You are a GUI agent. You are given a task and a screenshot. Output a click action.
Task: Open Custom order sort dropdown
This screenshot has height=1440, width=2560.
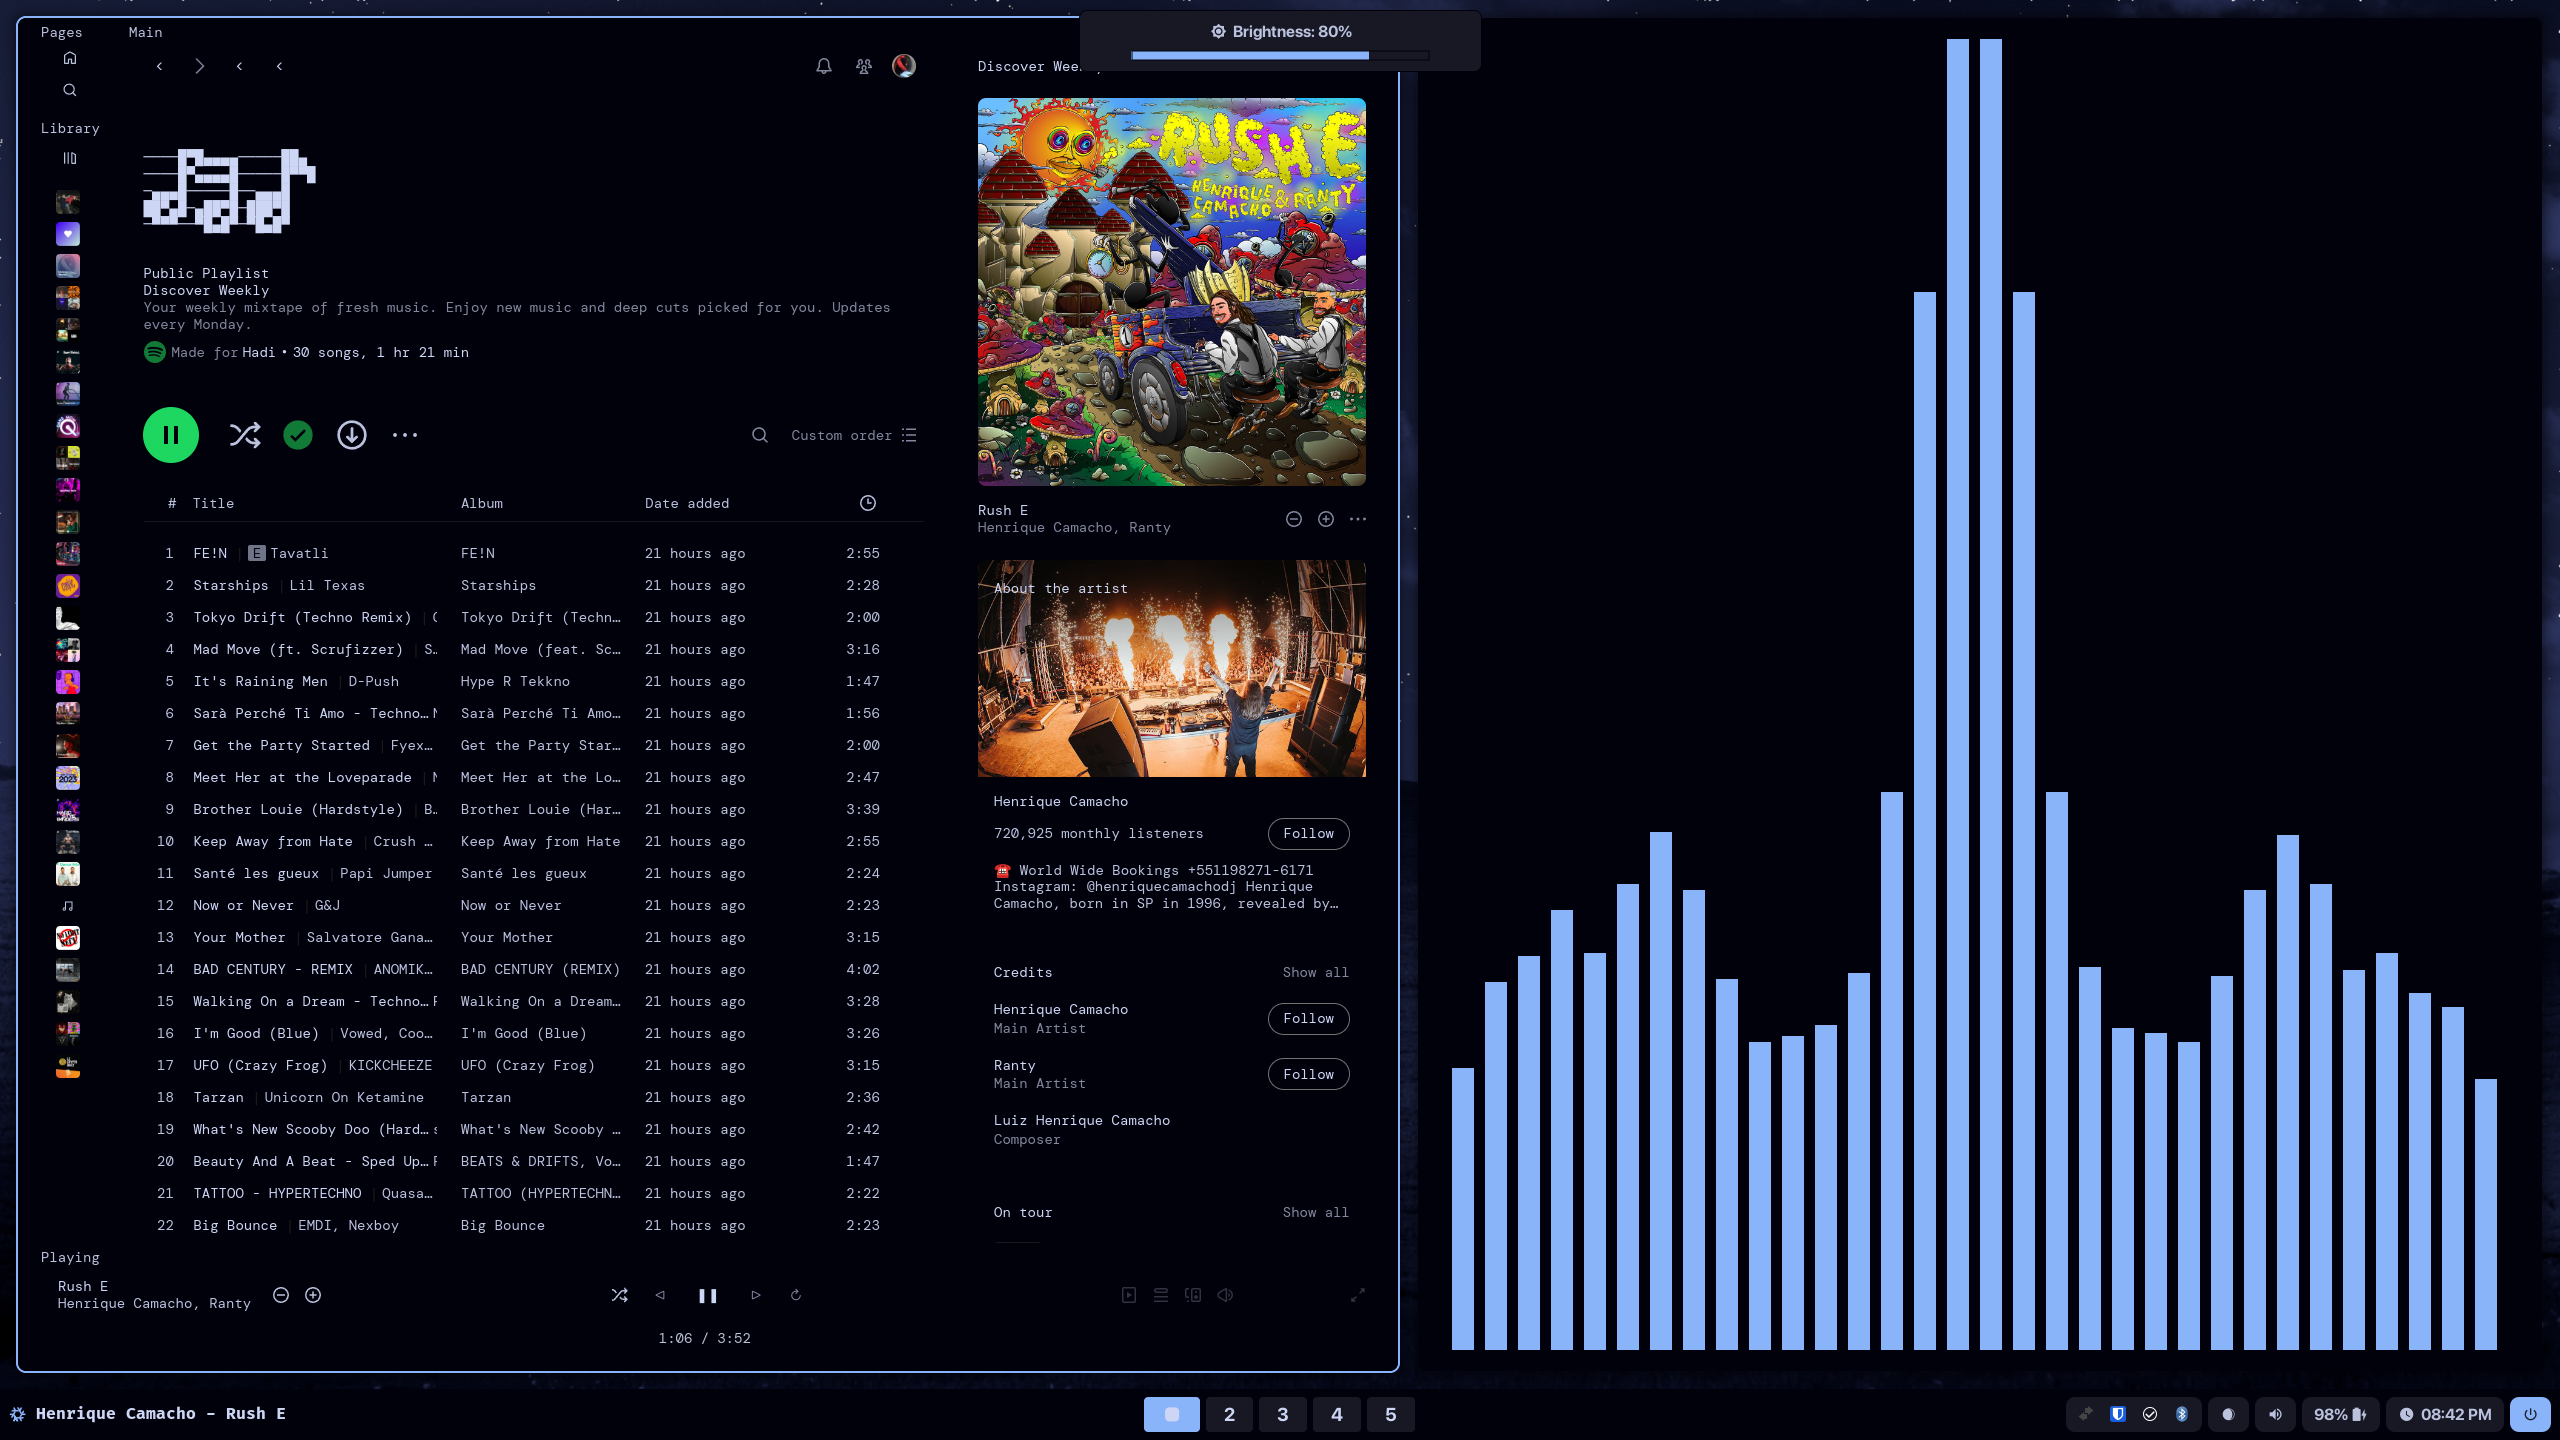(852, 435)
